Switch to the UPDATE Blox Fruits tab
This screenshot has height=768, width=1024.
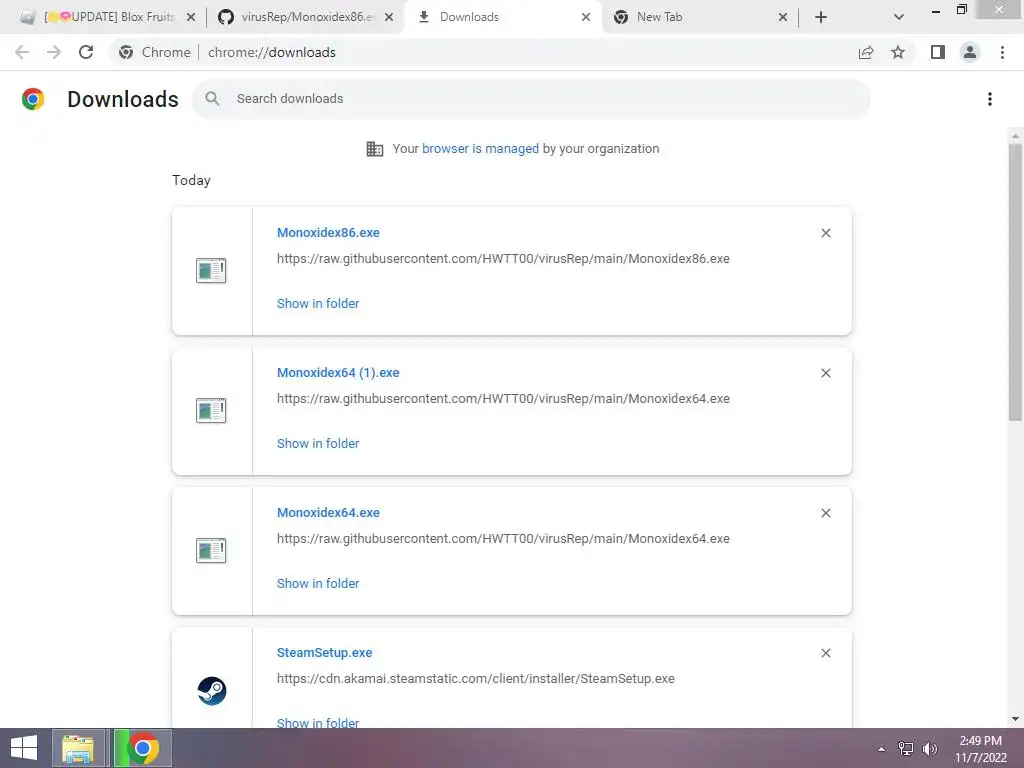[x=108, y=17]
